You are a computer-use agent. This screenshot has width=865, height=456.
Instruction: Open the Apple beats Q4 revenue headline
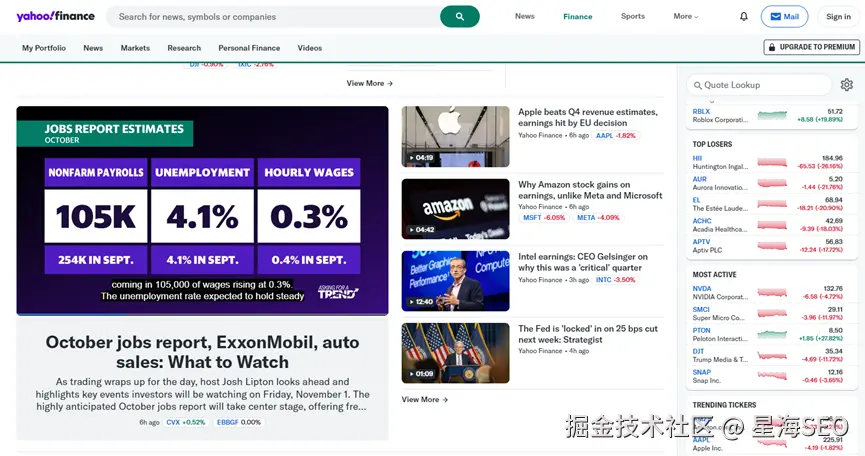pyautogui.click(x=588, y=117)
